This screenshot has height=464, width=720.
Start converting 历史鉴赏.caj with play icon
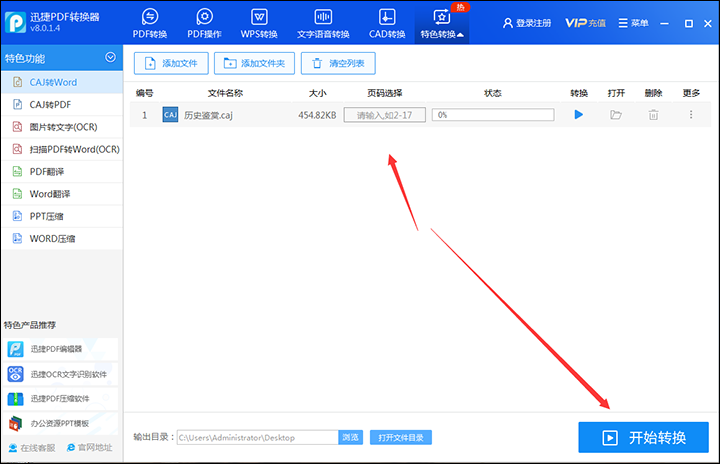tap(579, 114)
